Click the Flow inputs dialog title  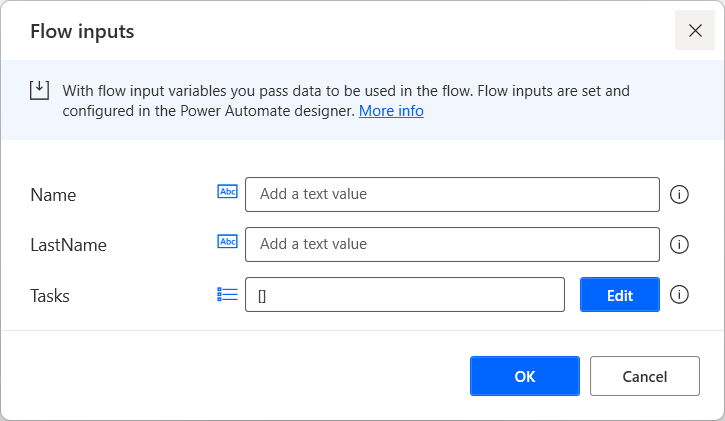click(x=82, y=31)
